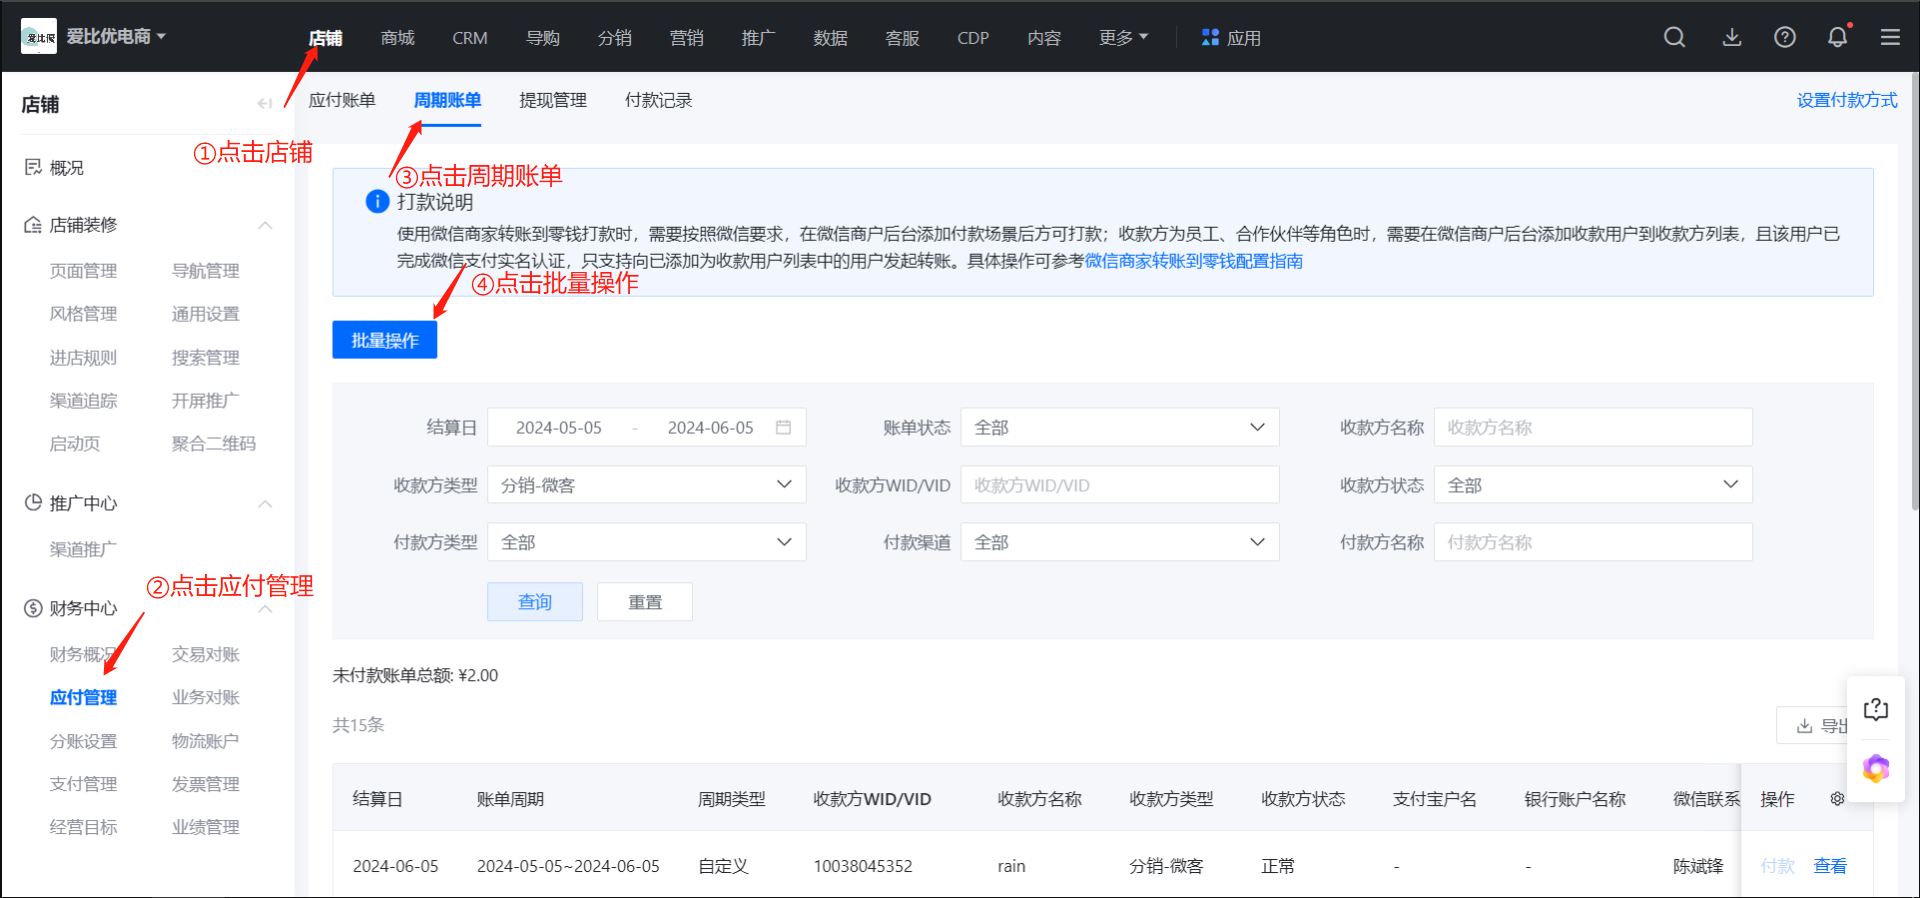
Task: Open 发票管理 in the sidebar
Action: click(x=205, y=784)
